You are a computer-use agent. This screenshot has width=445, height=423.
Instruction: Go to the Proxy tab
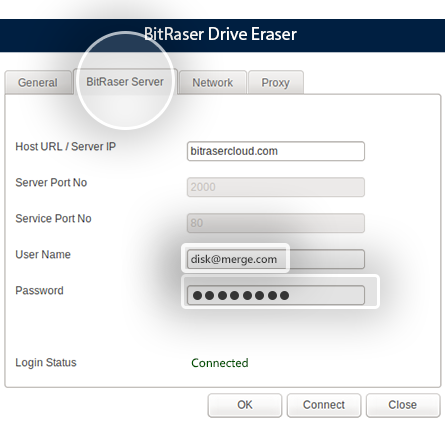(x=276, y=82)
